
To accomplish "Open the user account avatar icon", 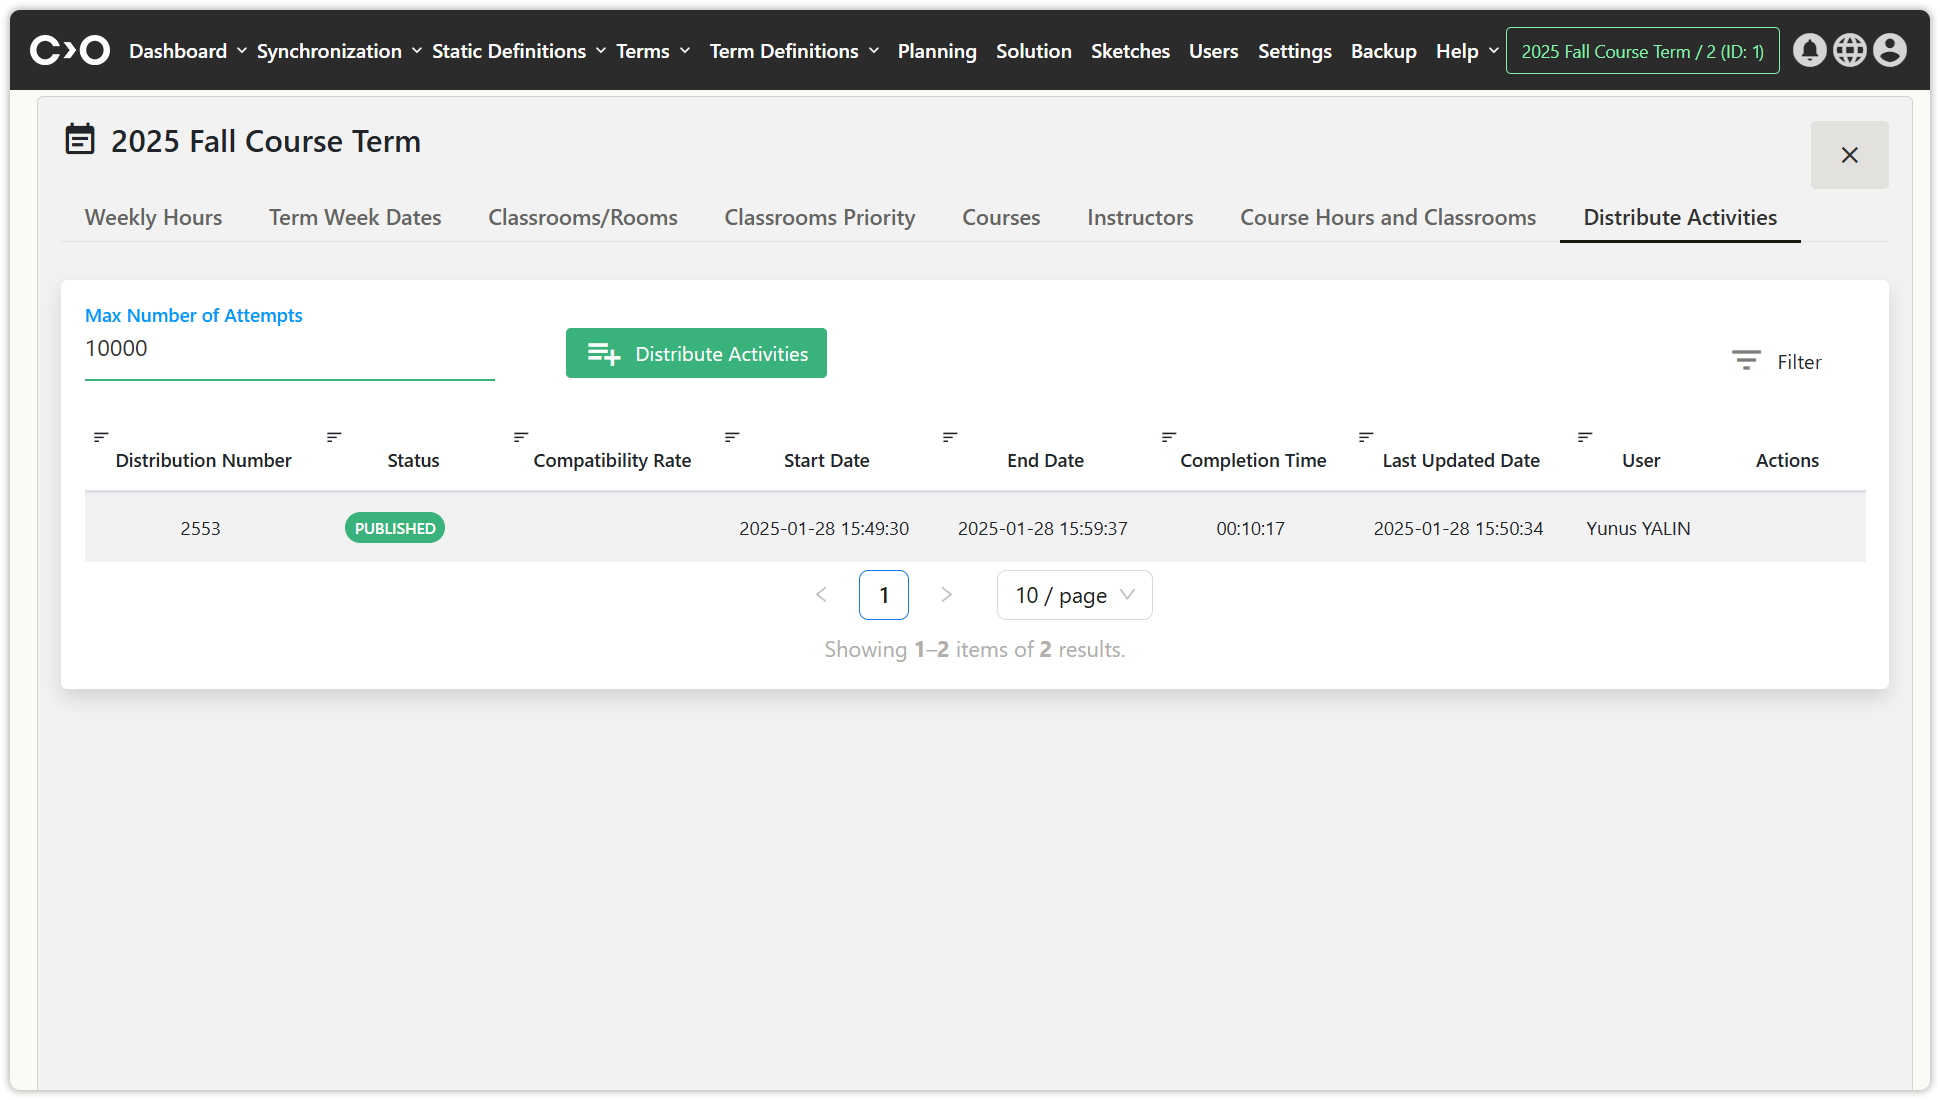I will (x=1889, y=50).
